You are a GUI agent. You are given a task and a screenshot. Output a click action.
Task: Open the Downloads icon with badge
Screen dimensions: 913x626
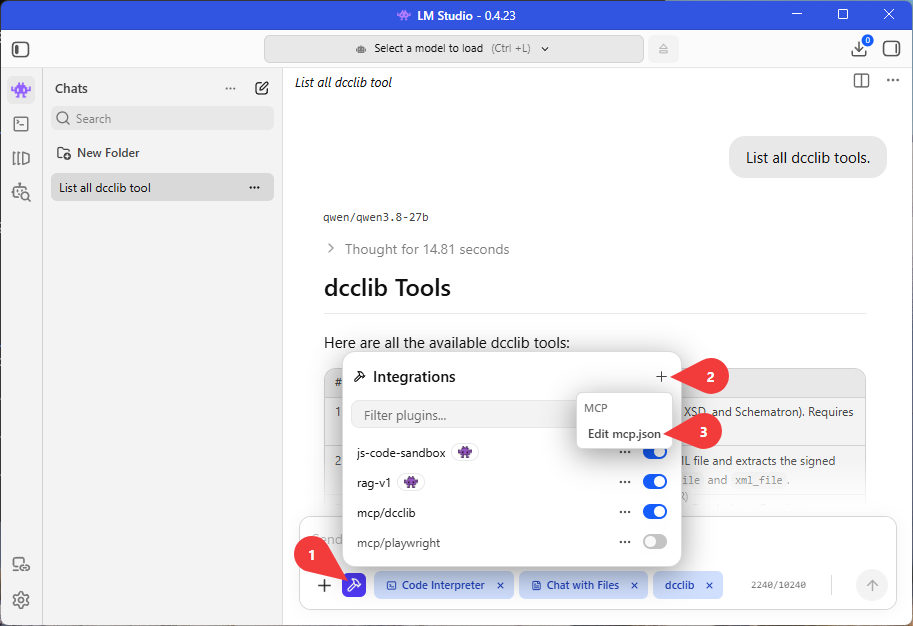point(861,48)
